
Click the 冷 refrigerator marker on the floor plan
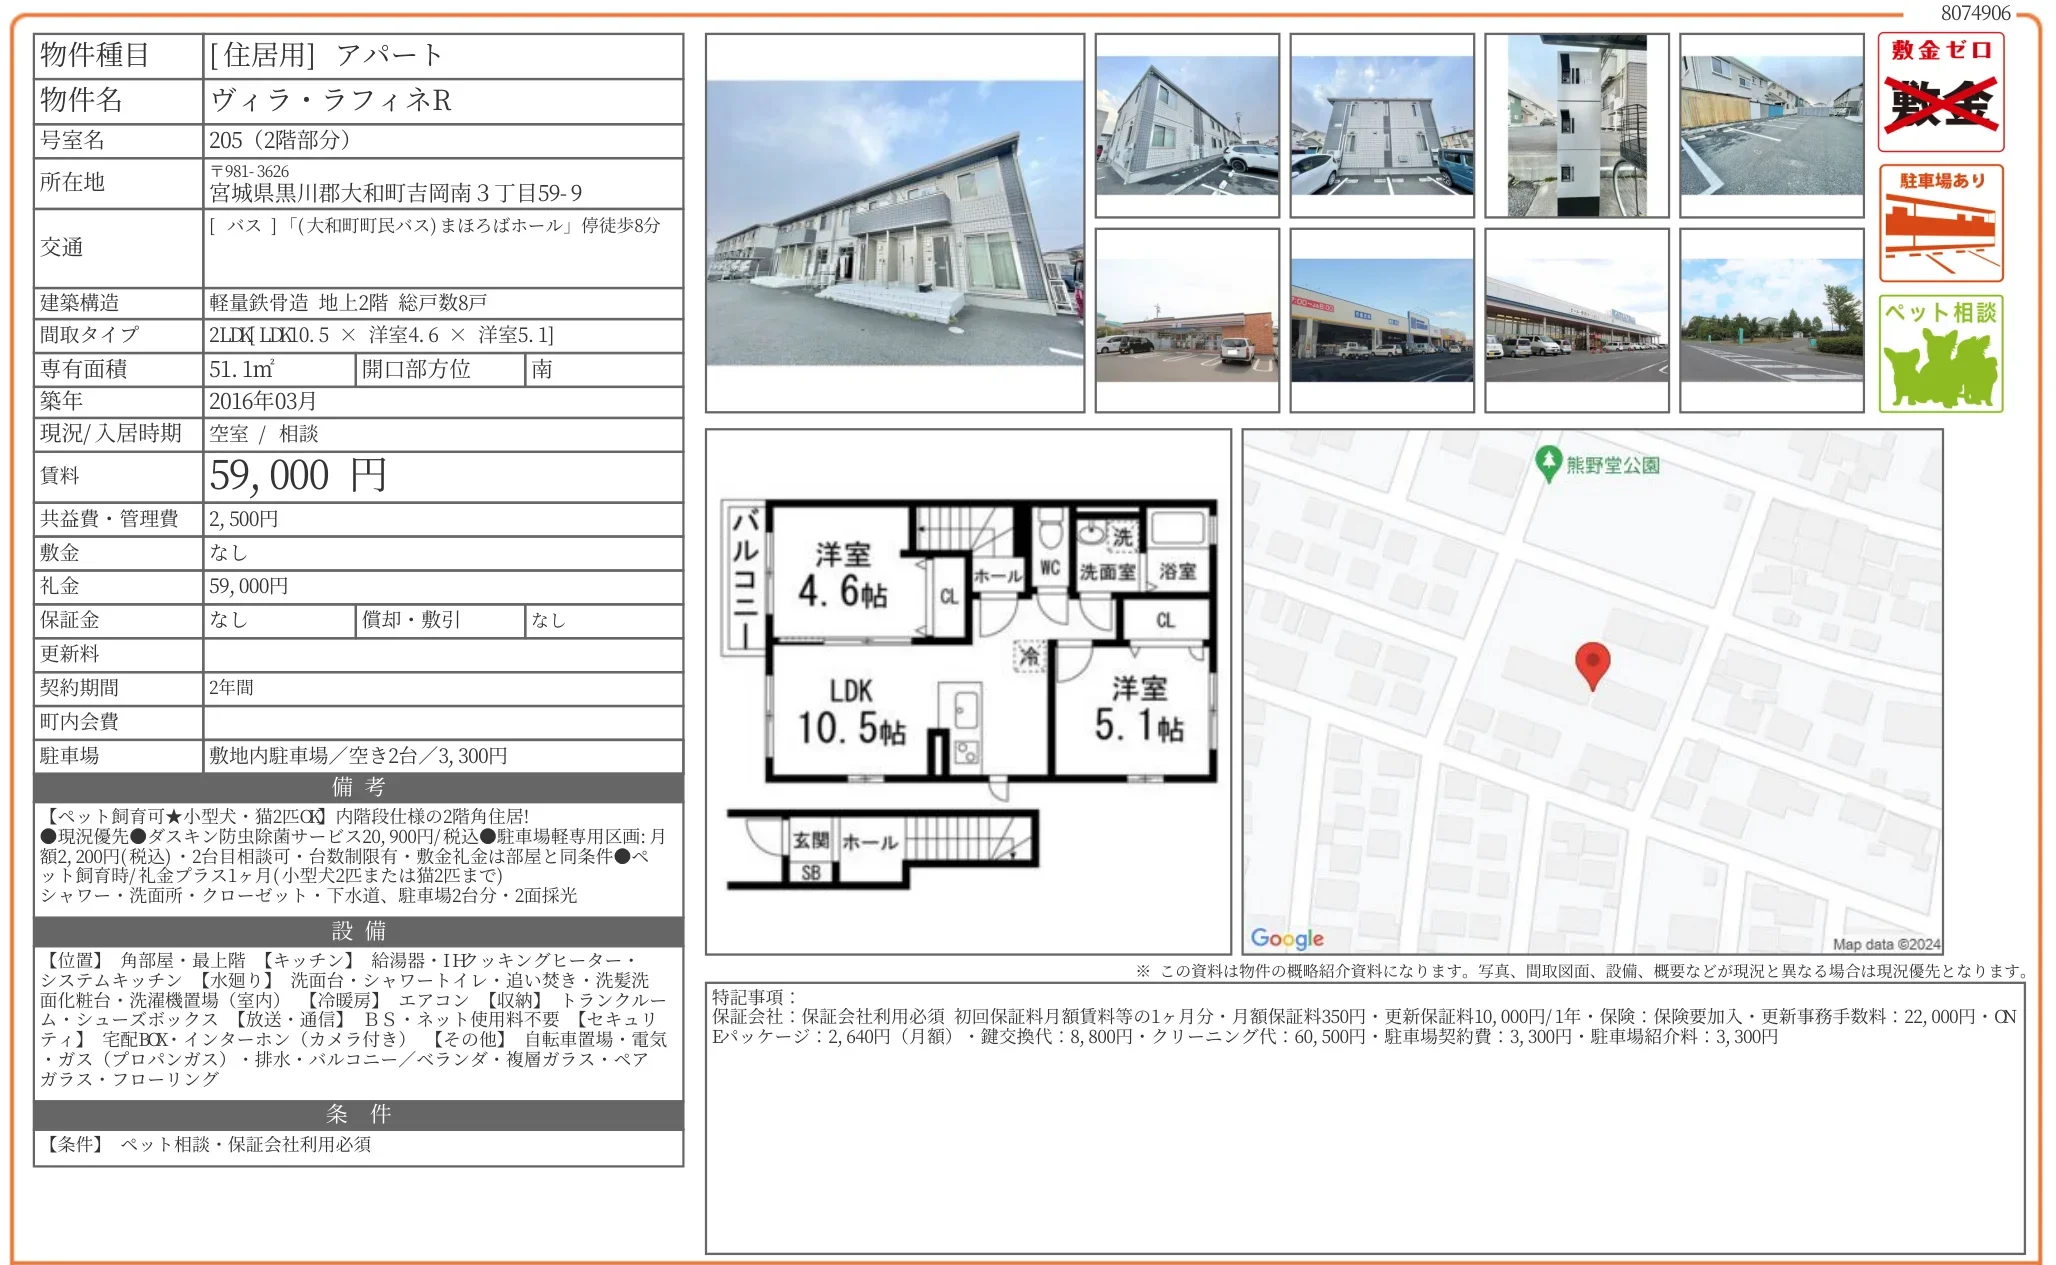[1029, 656]
